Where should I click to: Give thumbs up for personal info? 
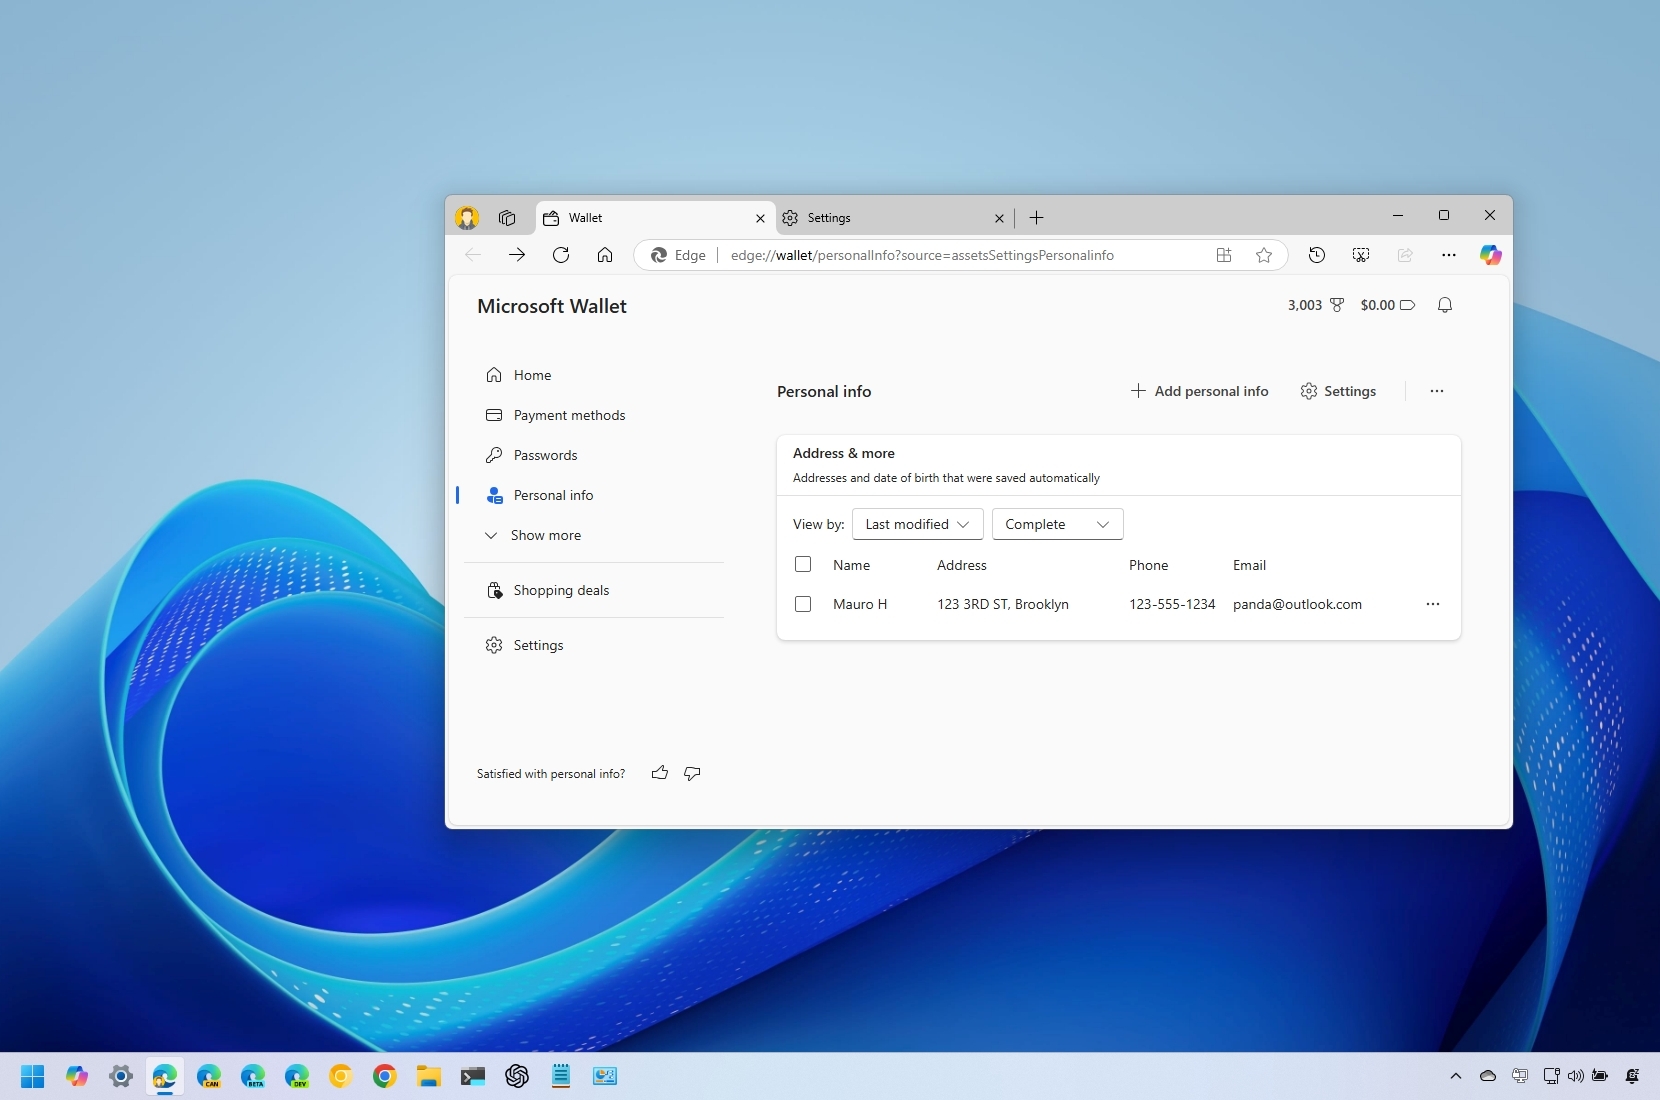(x=659, y=773)
